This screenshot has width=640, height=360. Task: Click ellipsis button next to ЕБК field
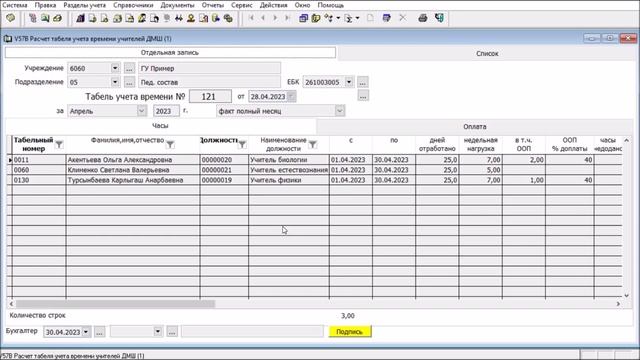point(362,82)
